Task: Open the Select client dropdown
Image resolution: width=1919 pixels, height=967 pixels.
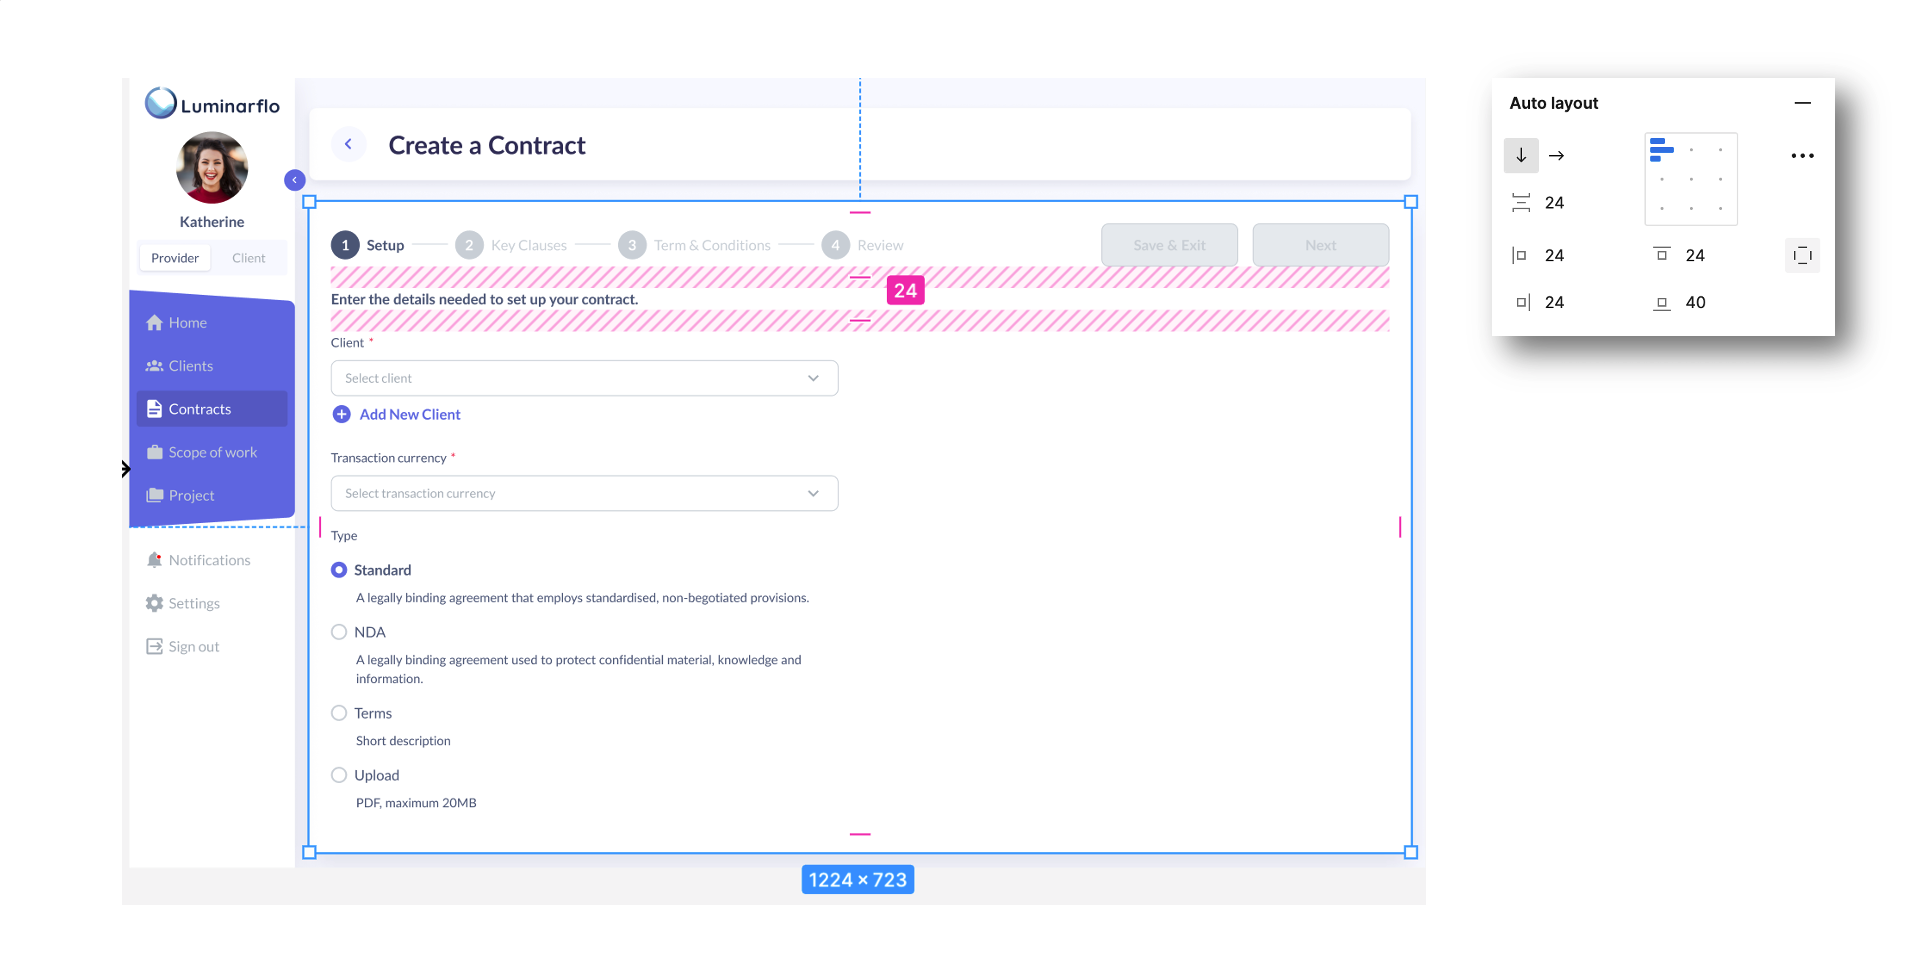Action: click(584, 378)
